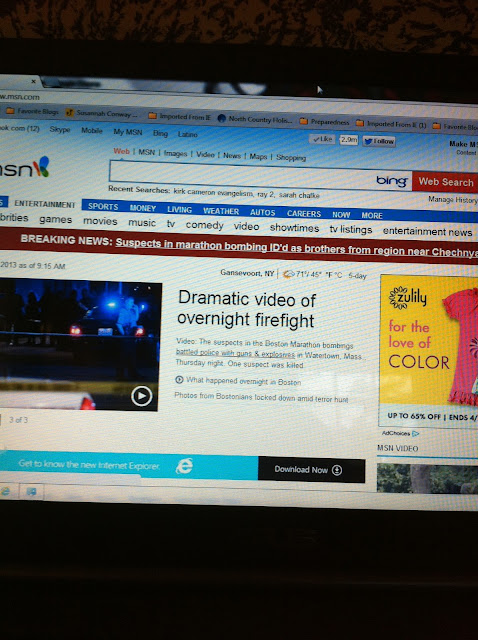478x640 pixels.
Task: Select the MSN search scope
Action: click(147, 152)
